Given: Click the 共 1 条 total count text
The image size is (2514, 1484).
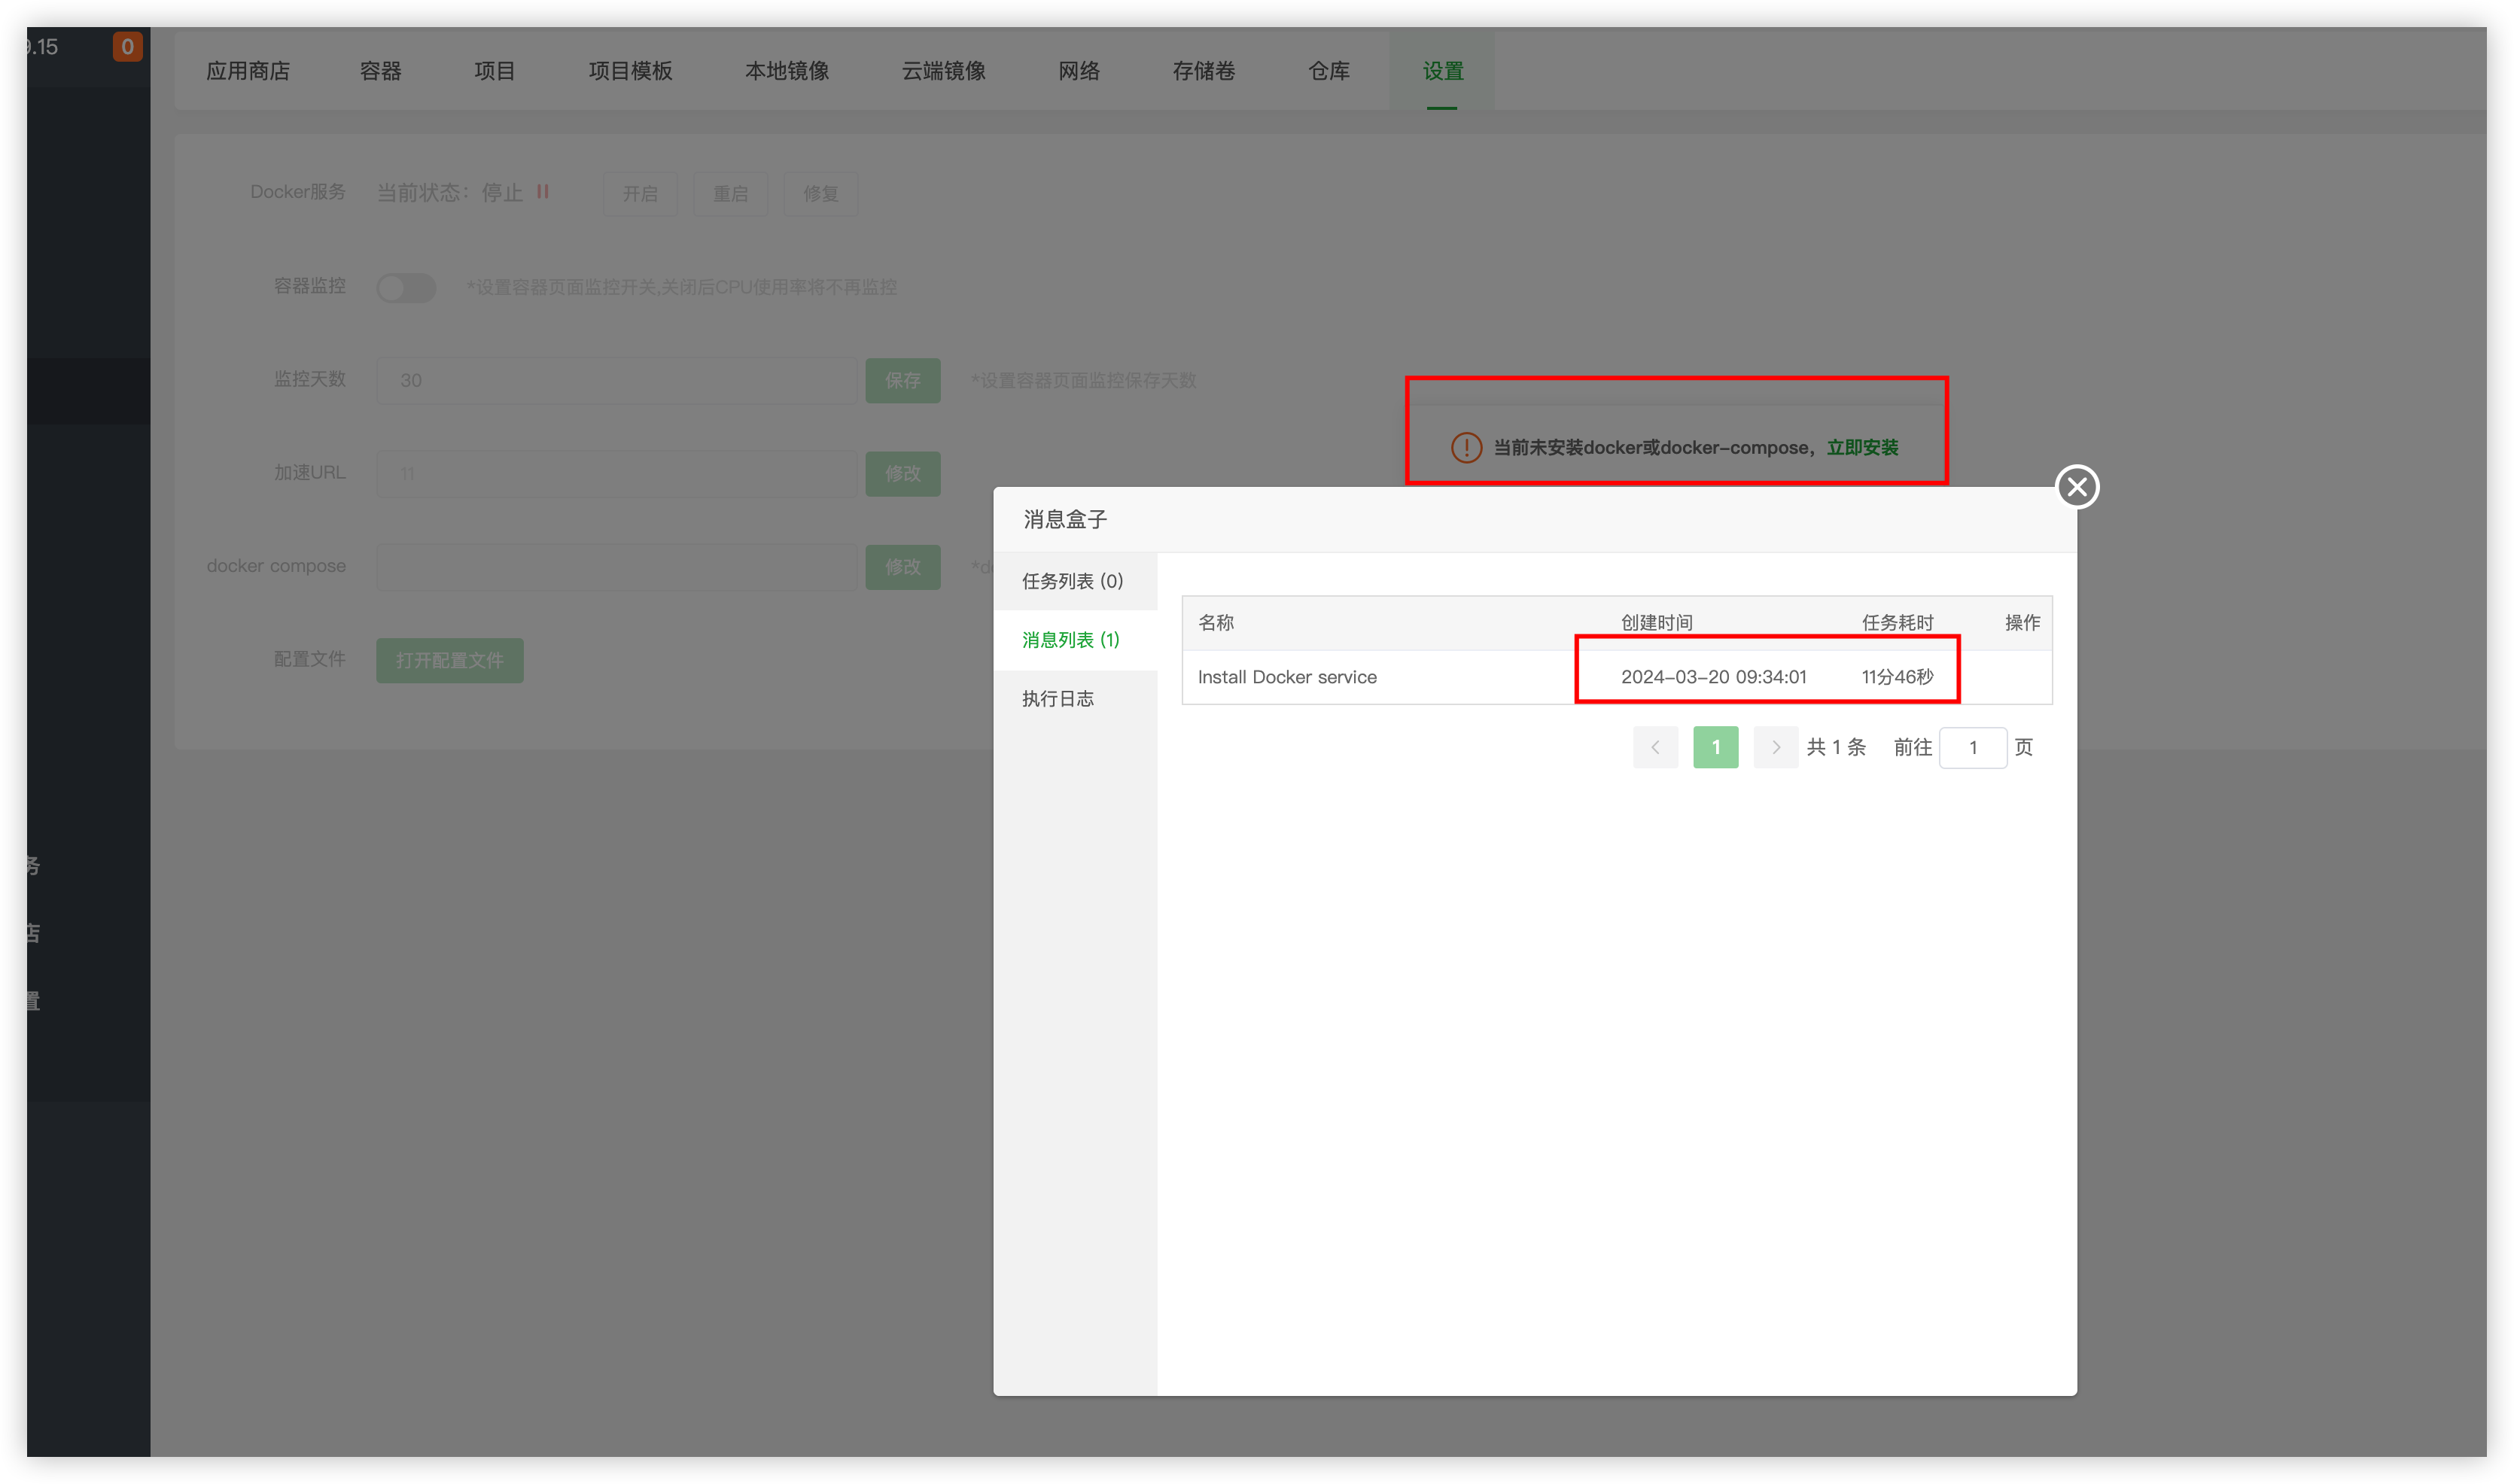Looking at the screenshot, I should pyautogui.click(x=1836, y=747).
